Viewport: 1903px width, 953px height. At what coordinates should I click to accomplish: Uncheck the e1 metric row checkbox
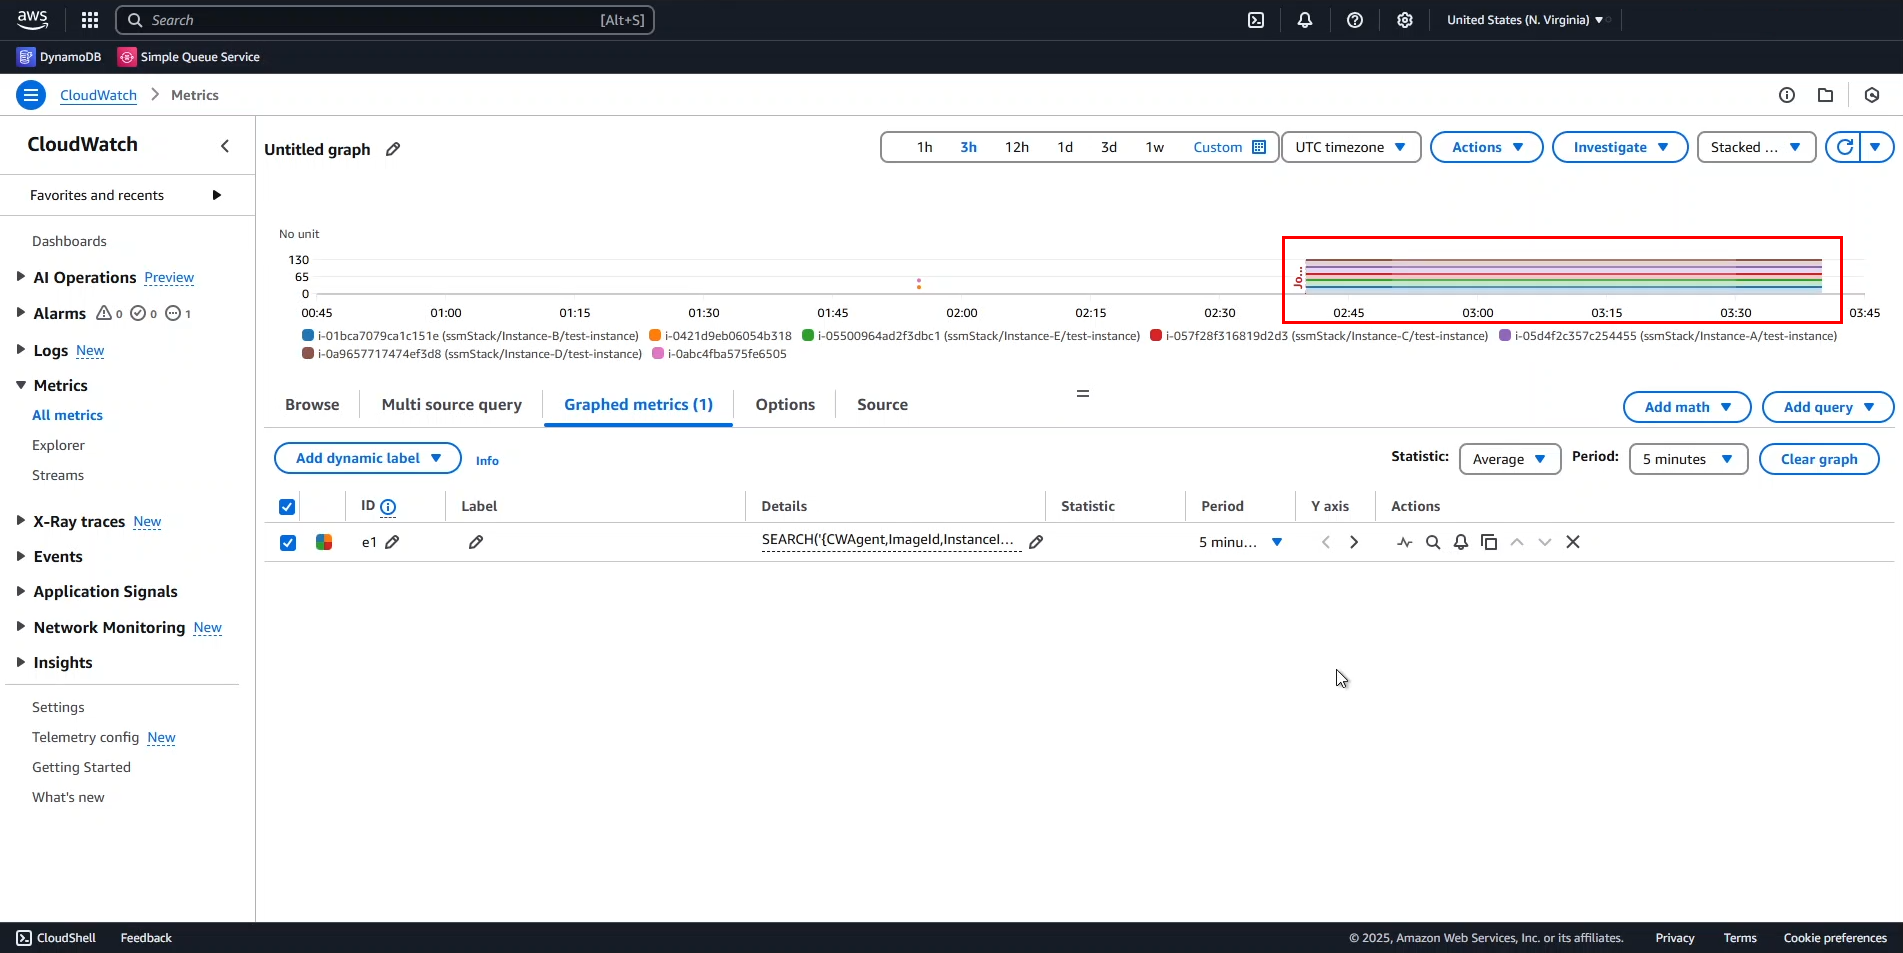click(288, 542)
